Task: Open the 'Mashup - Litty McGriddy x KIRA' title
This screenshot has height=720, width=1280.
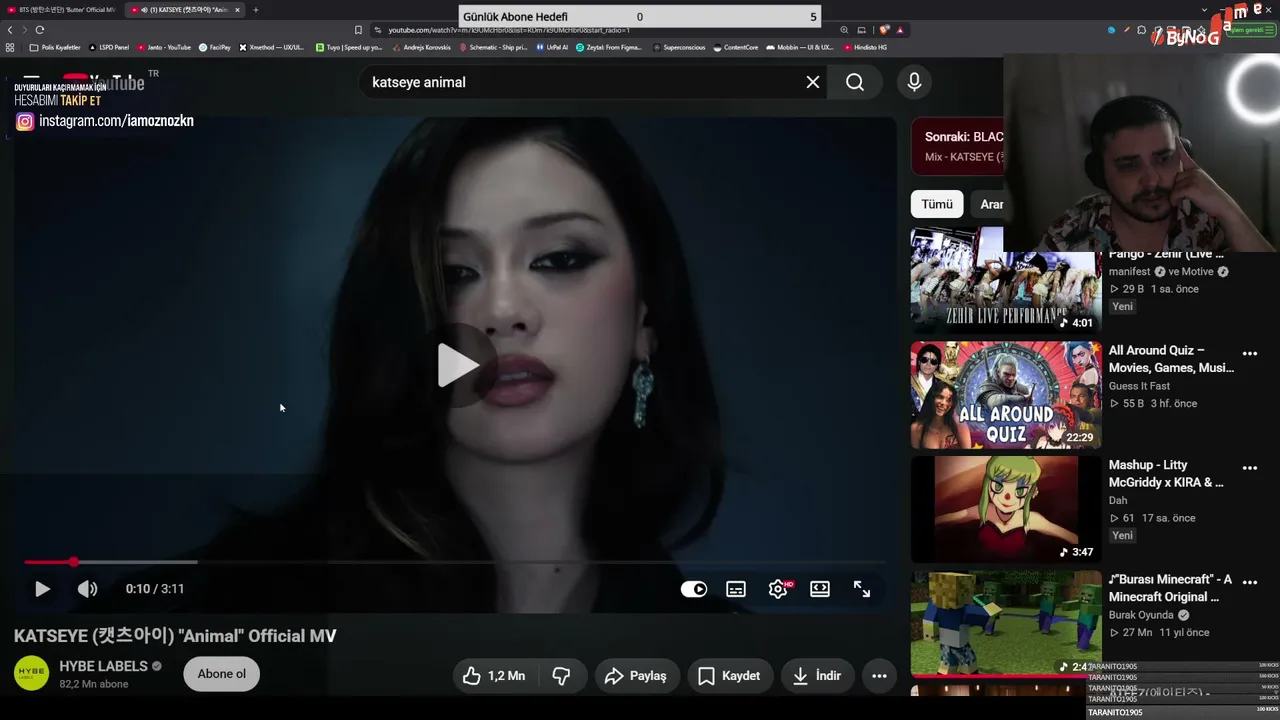Action: (x=1166, y=474)
